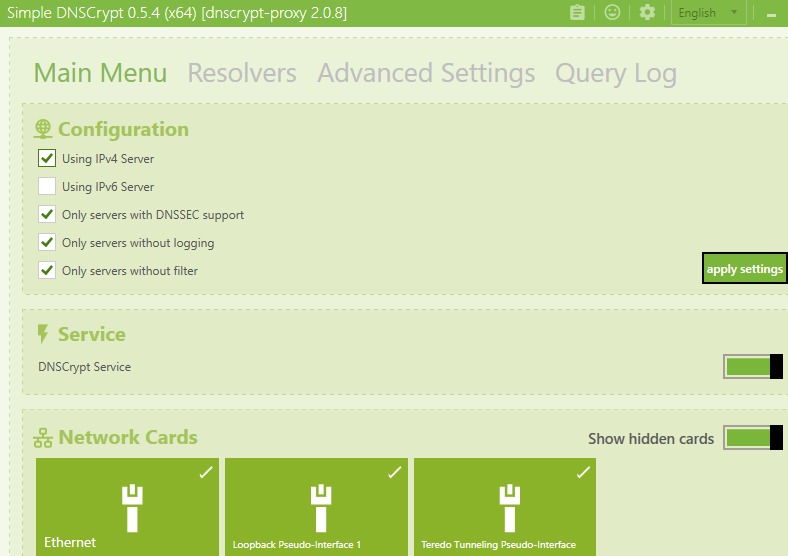This screenshot has width=788, height=556.
Task: Click the Only servers without logging label
Action: (138, 243)
